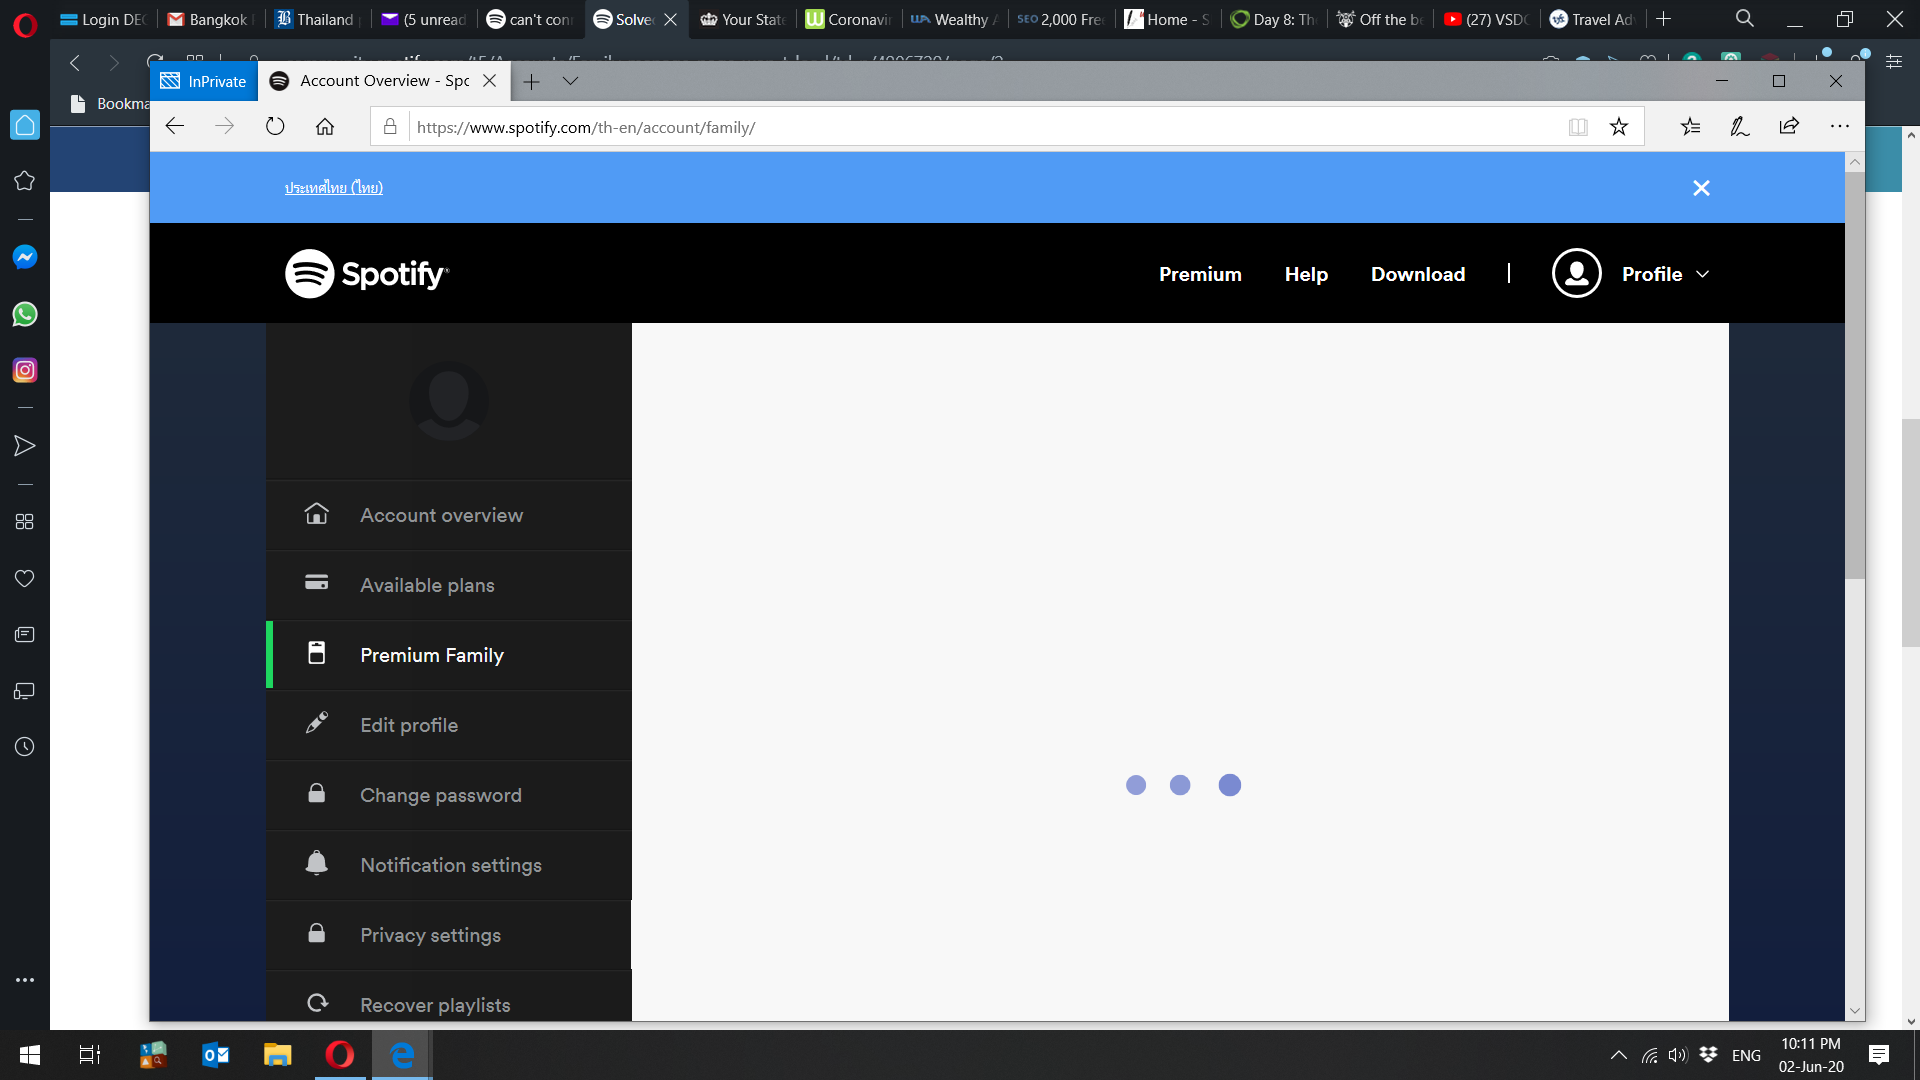Screen dimensions: 1920x1080
Task: Select Edit profile pen icon
Action: pyautogui.click(x=316, y=724)
